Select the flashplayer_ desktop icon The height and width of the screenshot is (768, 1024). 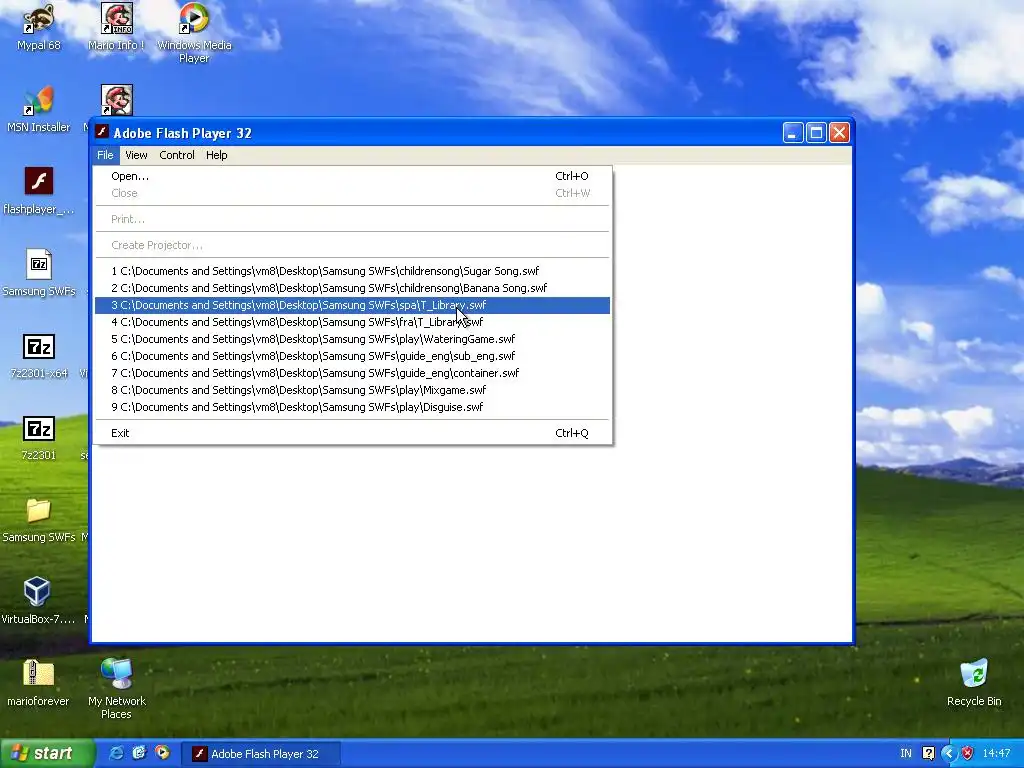click(39, 191)
